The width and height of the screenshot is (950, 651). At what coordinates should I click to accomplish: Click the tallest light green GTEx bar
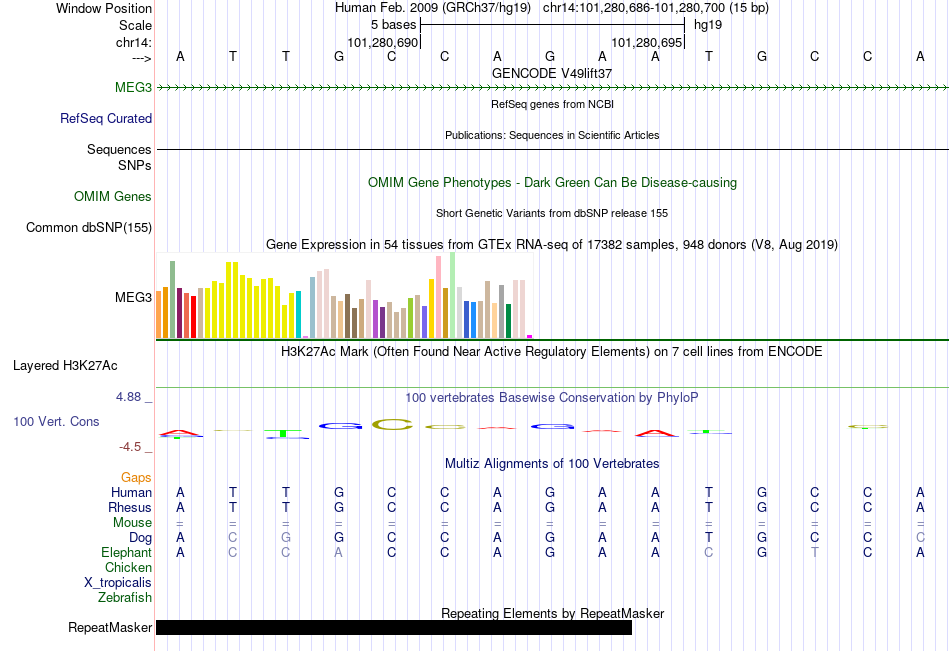[x=453, y=295]
